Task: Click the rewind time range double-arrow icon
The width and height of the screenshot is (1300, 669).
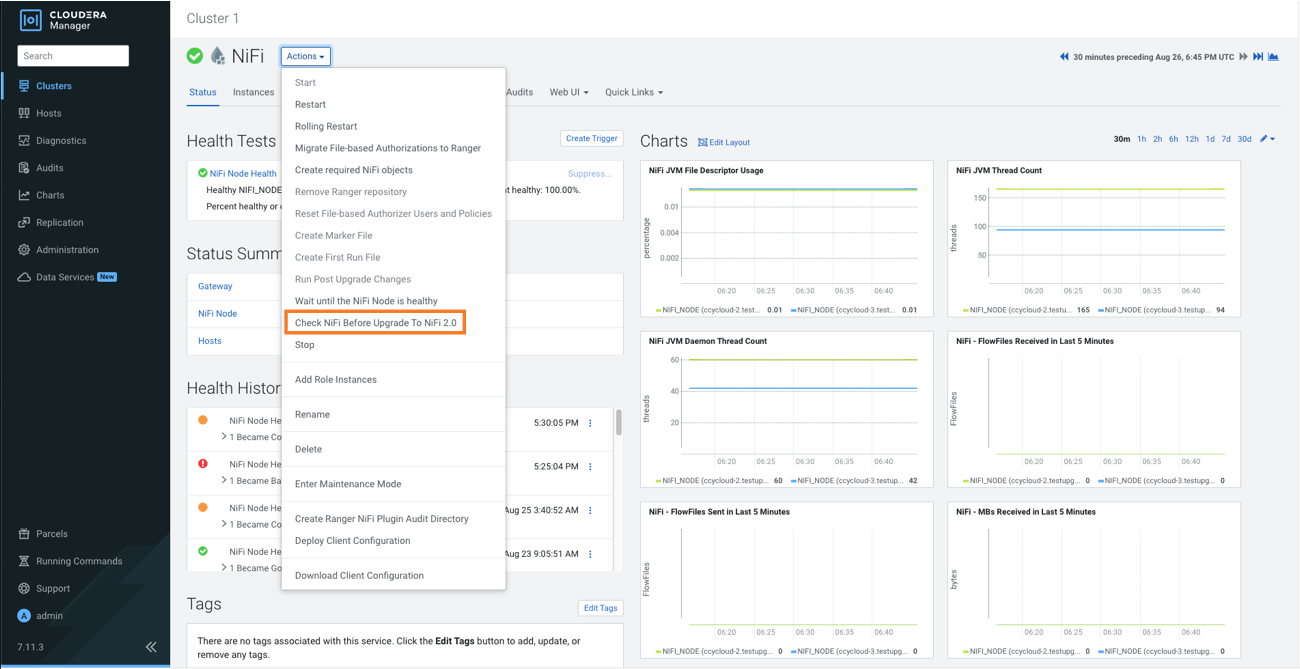Action: (1064, 57)
